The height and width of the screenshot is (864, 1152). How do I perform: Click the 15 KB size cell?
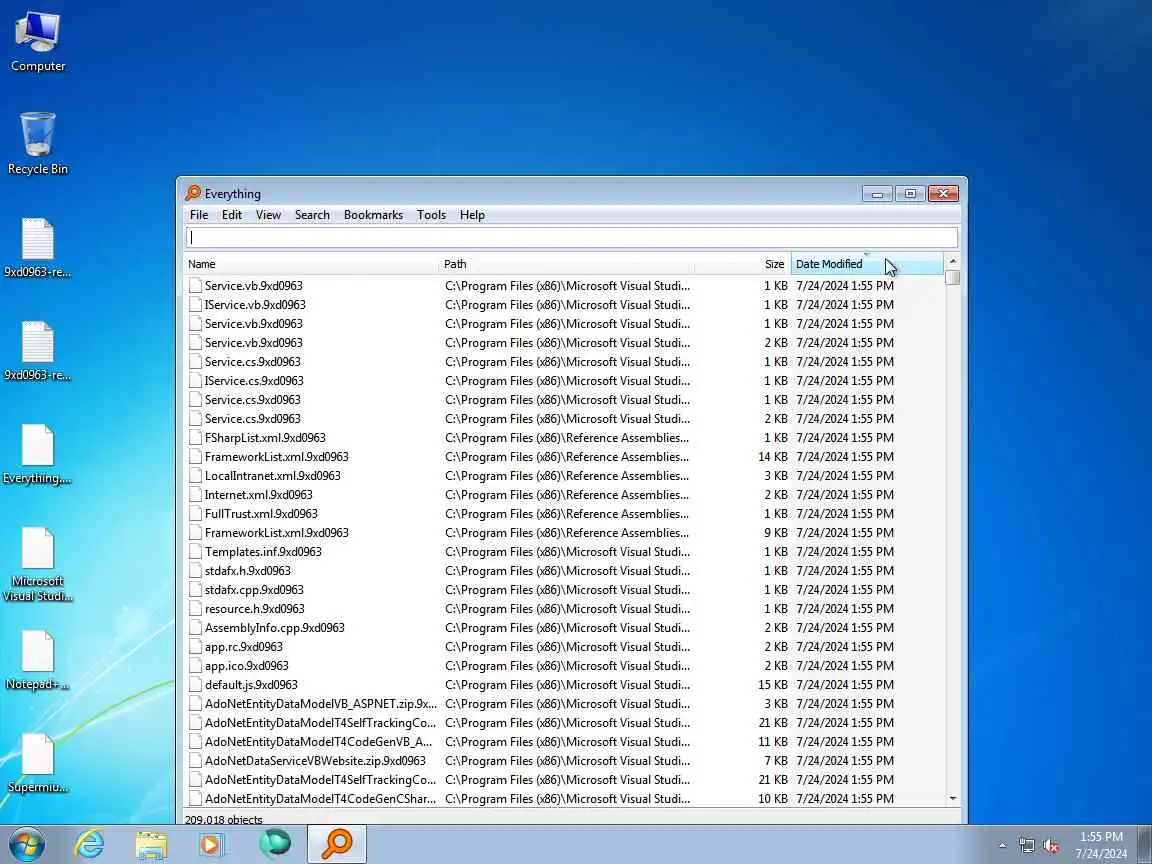(773, 685)
